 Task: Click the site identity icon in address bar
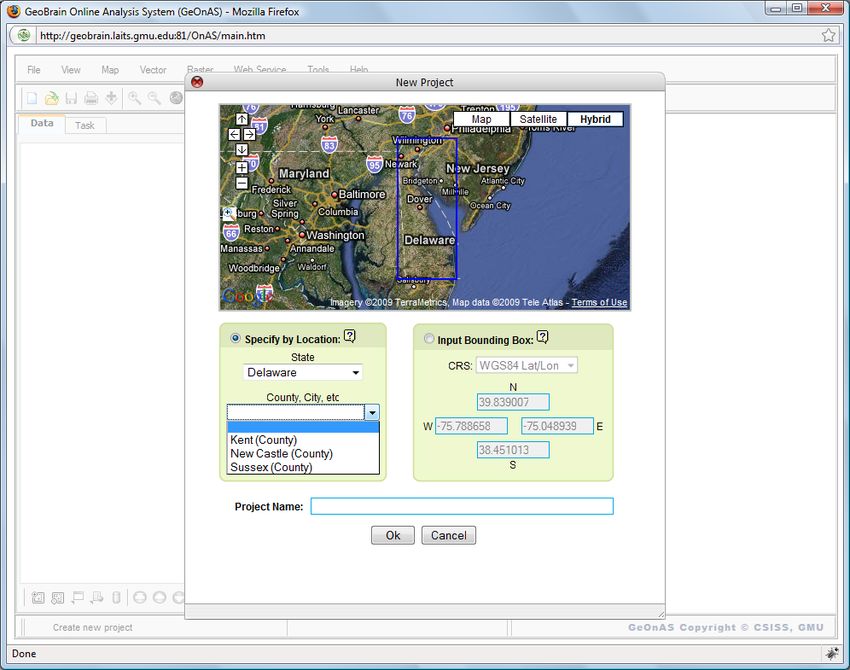[23, 35]
